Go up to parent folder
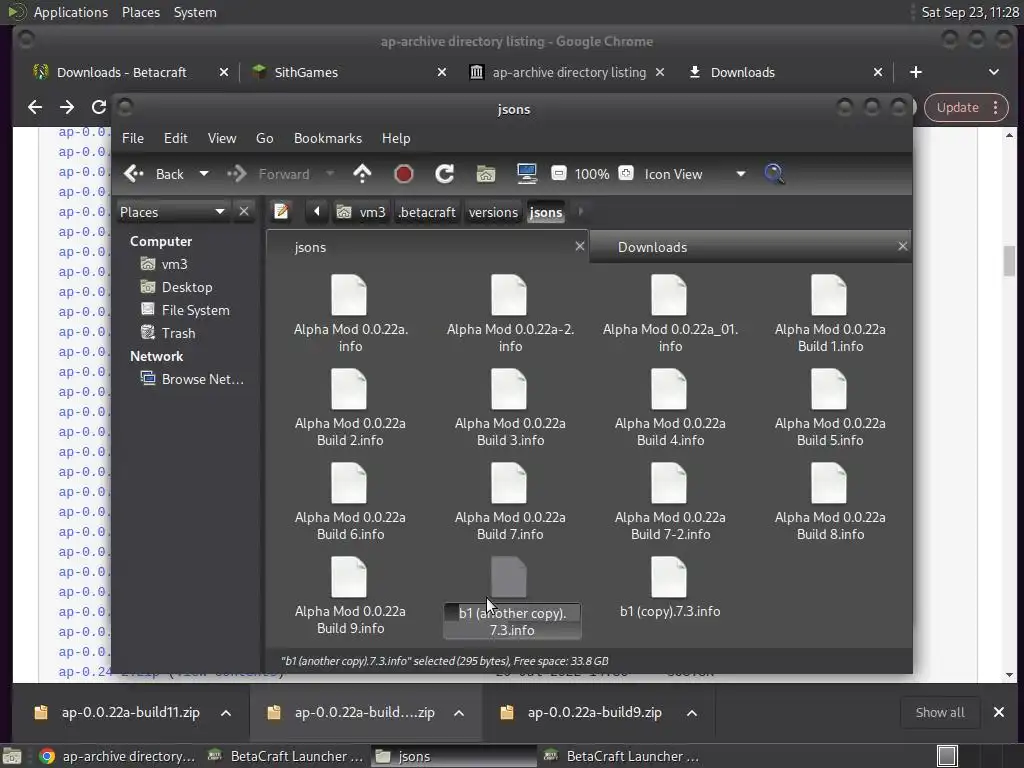Image resolution: width=1024 pixels, height=768 pixels. 362,174
